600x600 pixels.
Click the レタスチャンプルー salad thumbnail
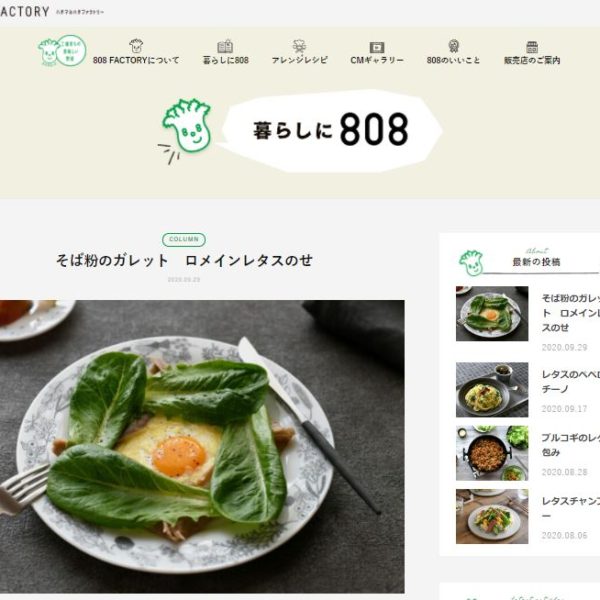click(492, 516)
